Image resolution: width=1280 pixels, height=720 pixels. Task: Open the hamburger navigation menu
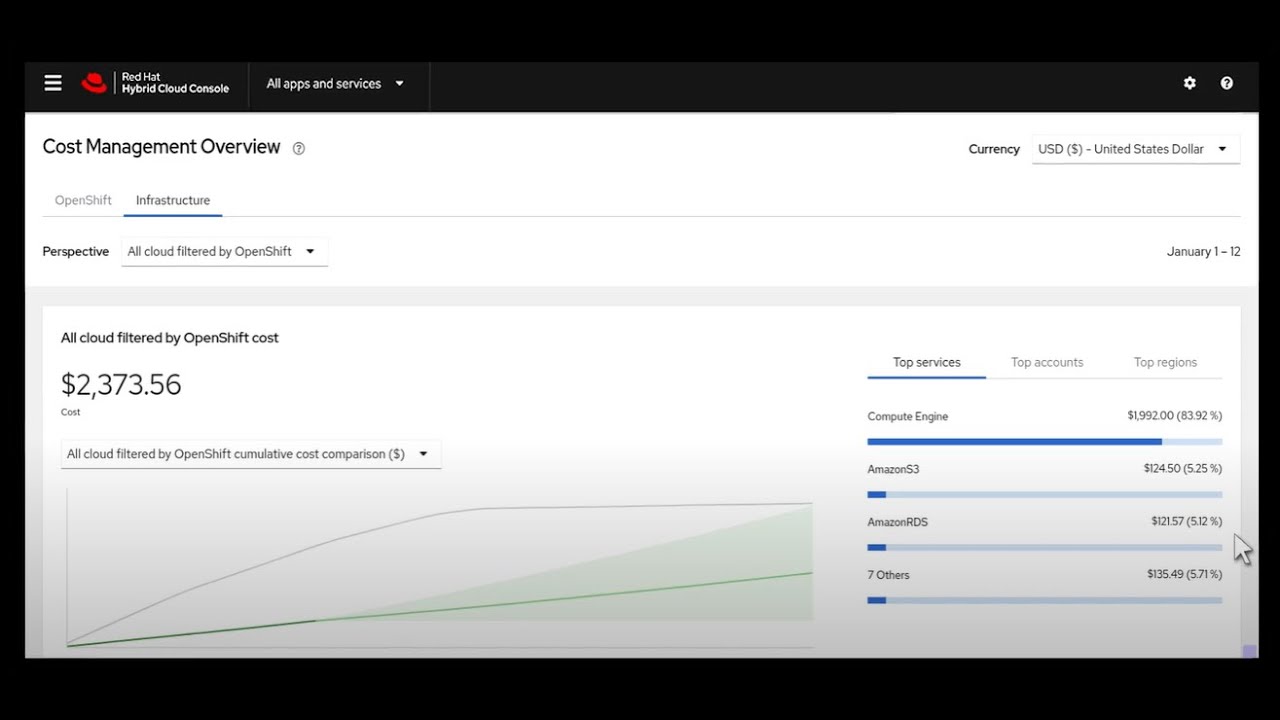[53, 83]
